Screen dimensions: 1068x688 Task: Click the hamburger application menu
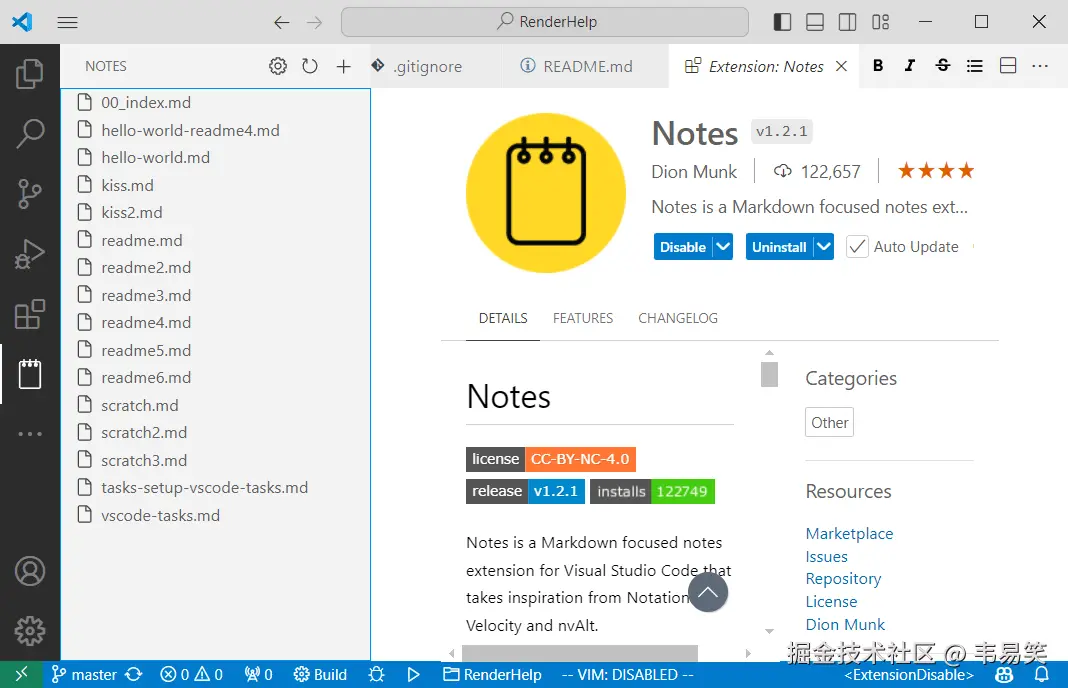point(67,22)
